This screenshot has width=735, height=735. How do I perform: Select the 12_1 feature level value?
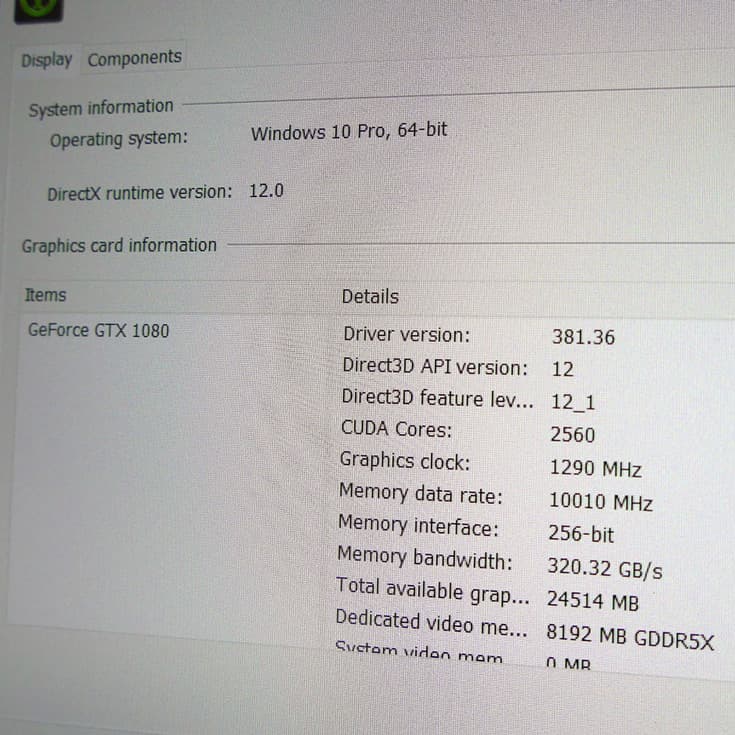[573, 402]
